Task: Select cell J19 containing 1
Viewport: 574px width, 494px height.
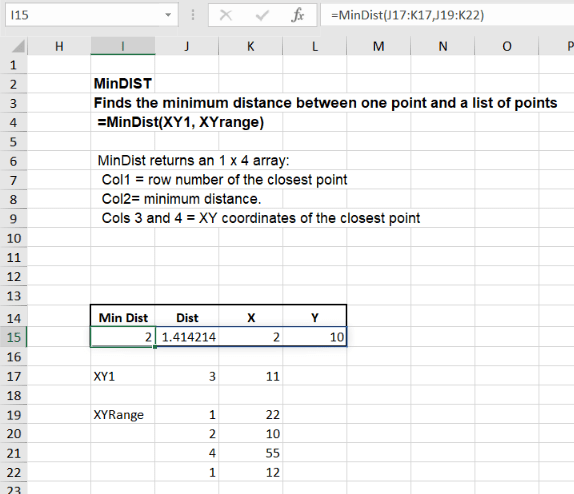Action: pos(187,415)
